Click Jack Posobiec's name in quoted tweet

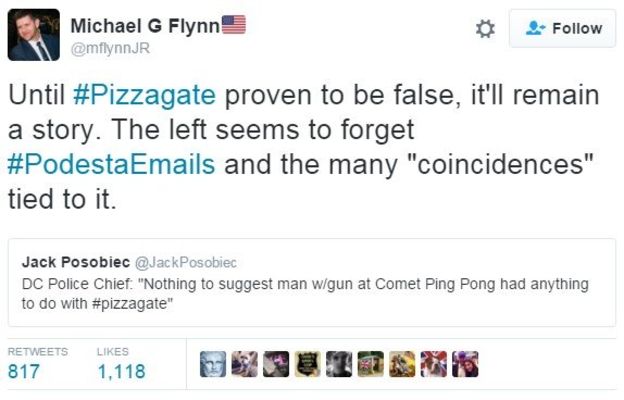click(x=74, y=262)
